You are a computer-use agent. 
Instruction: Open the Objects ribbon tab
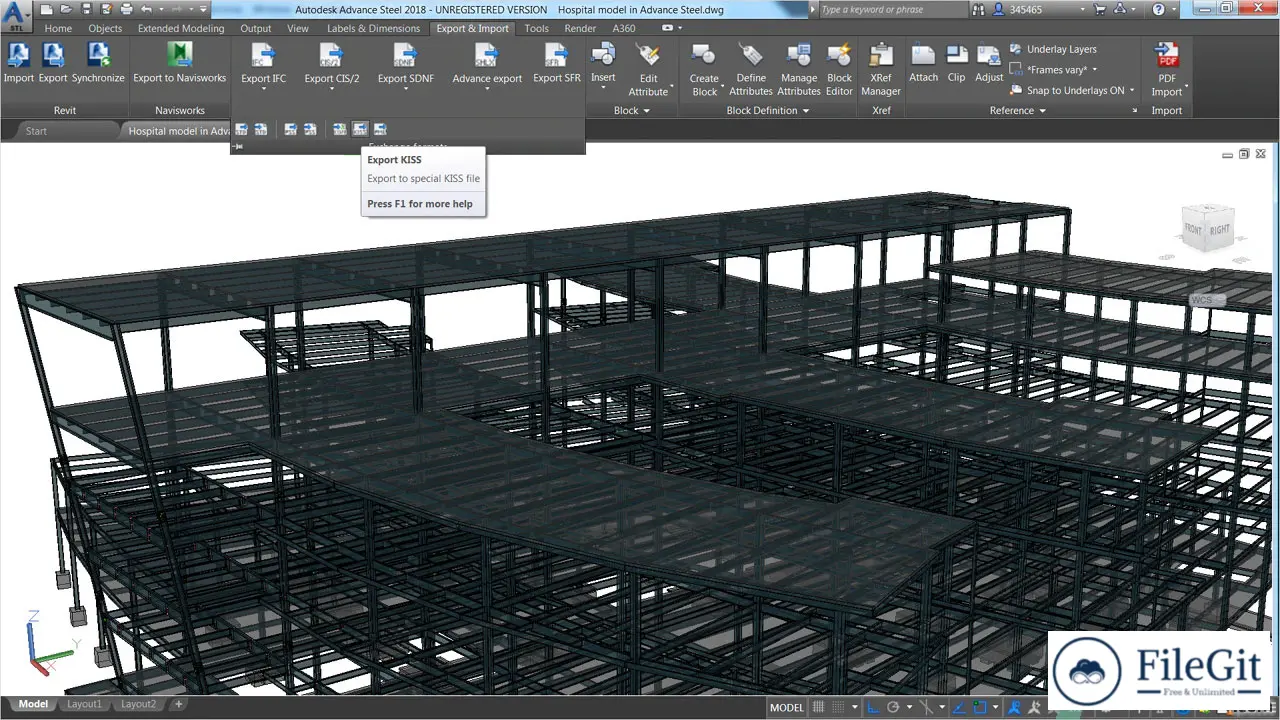tap(105, 28)
